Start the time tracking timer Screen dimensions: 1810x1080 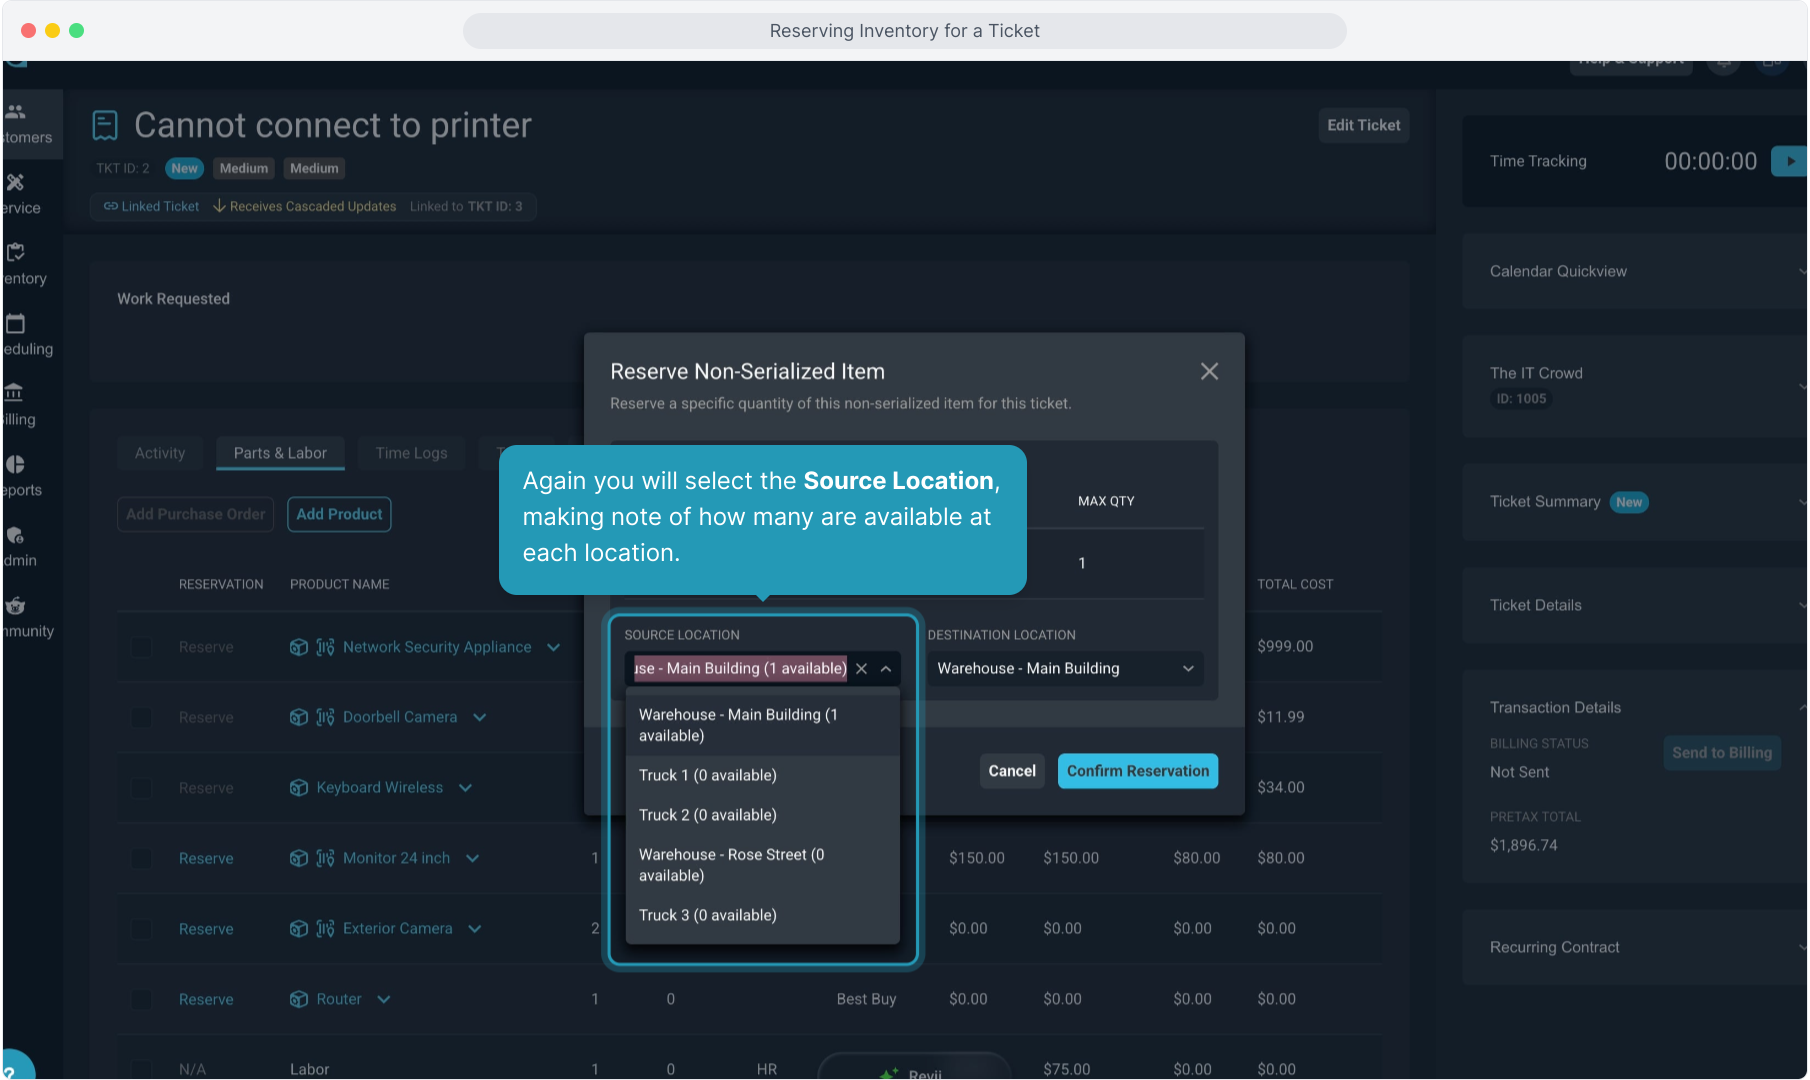(x=1789, y=161)
